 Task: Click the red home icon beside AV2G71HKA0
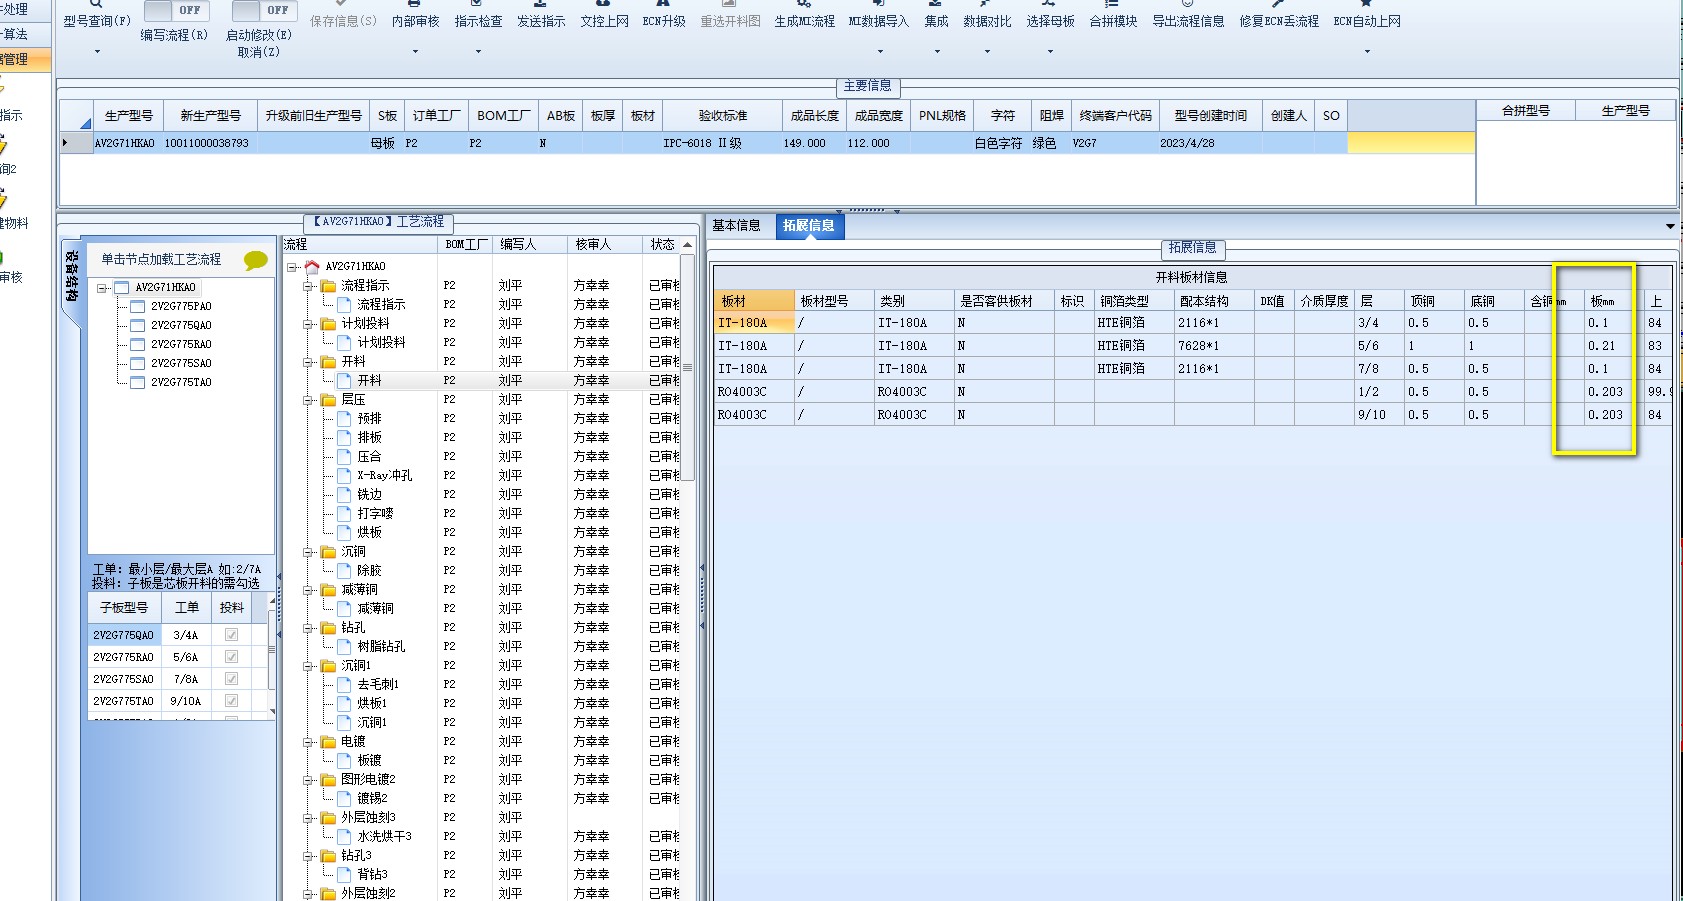point(311,266)
